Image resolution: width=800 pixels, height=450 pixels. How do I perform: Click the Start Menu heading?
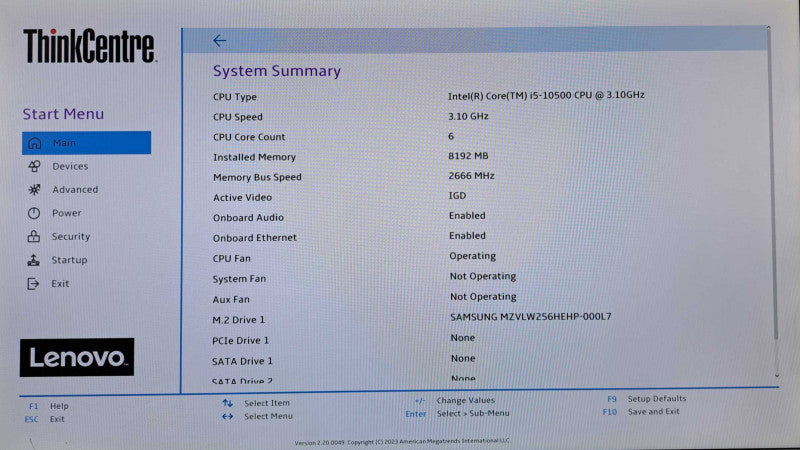click(63, 114)
